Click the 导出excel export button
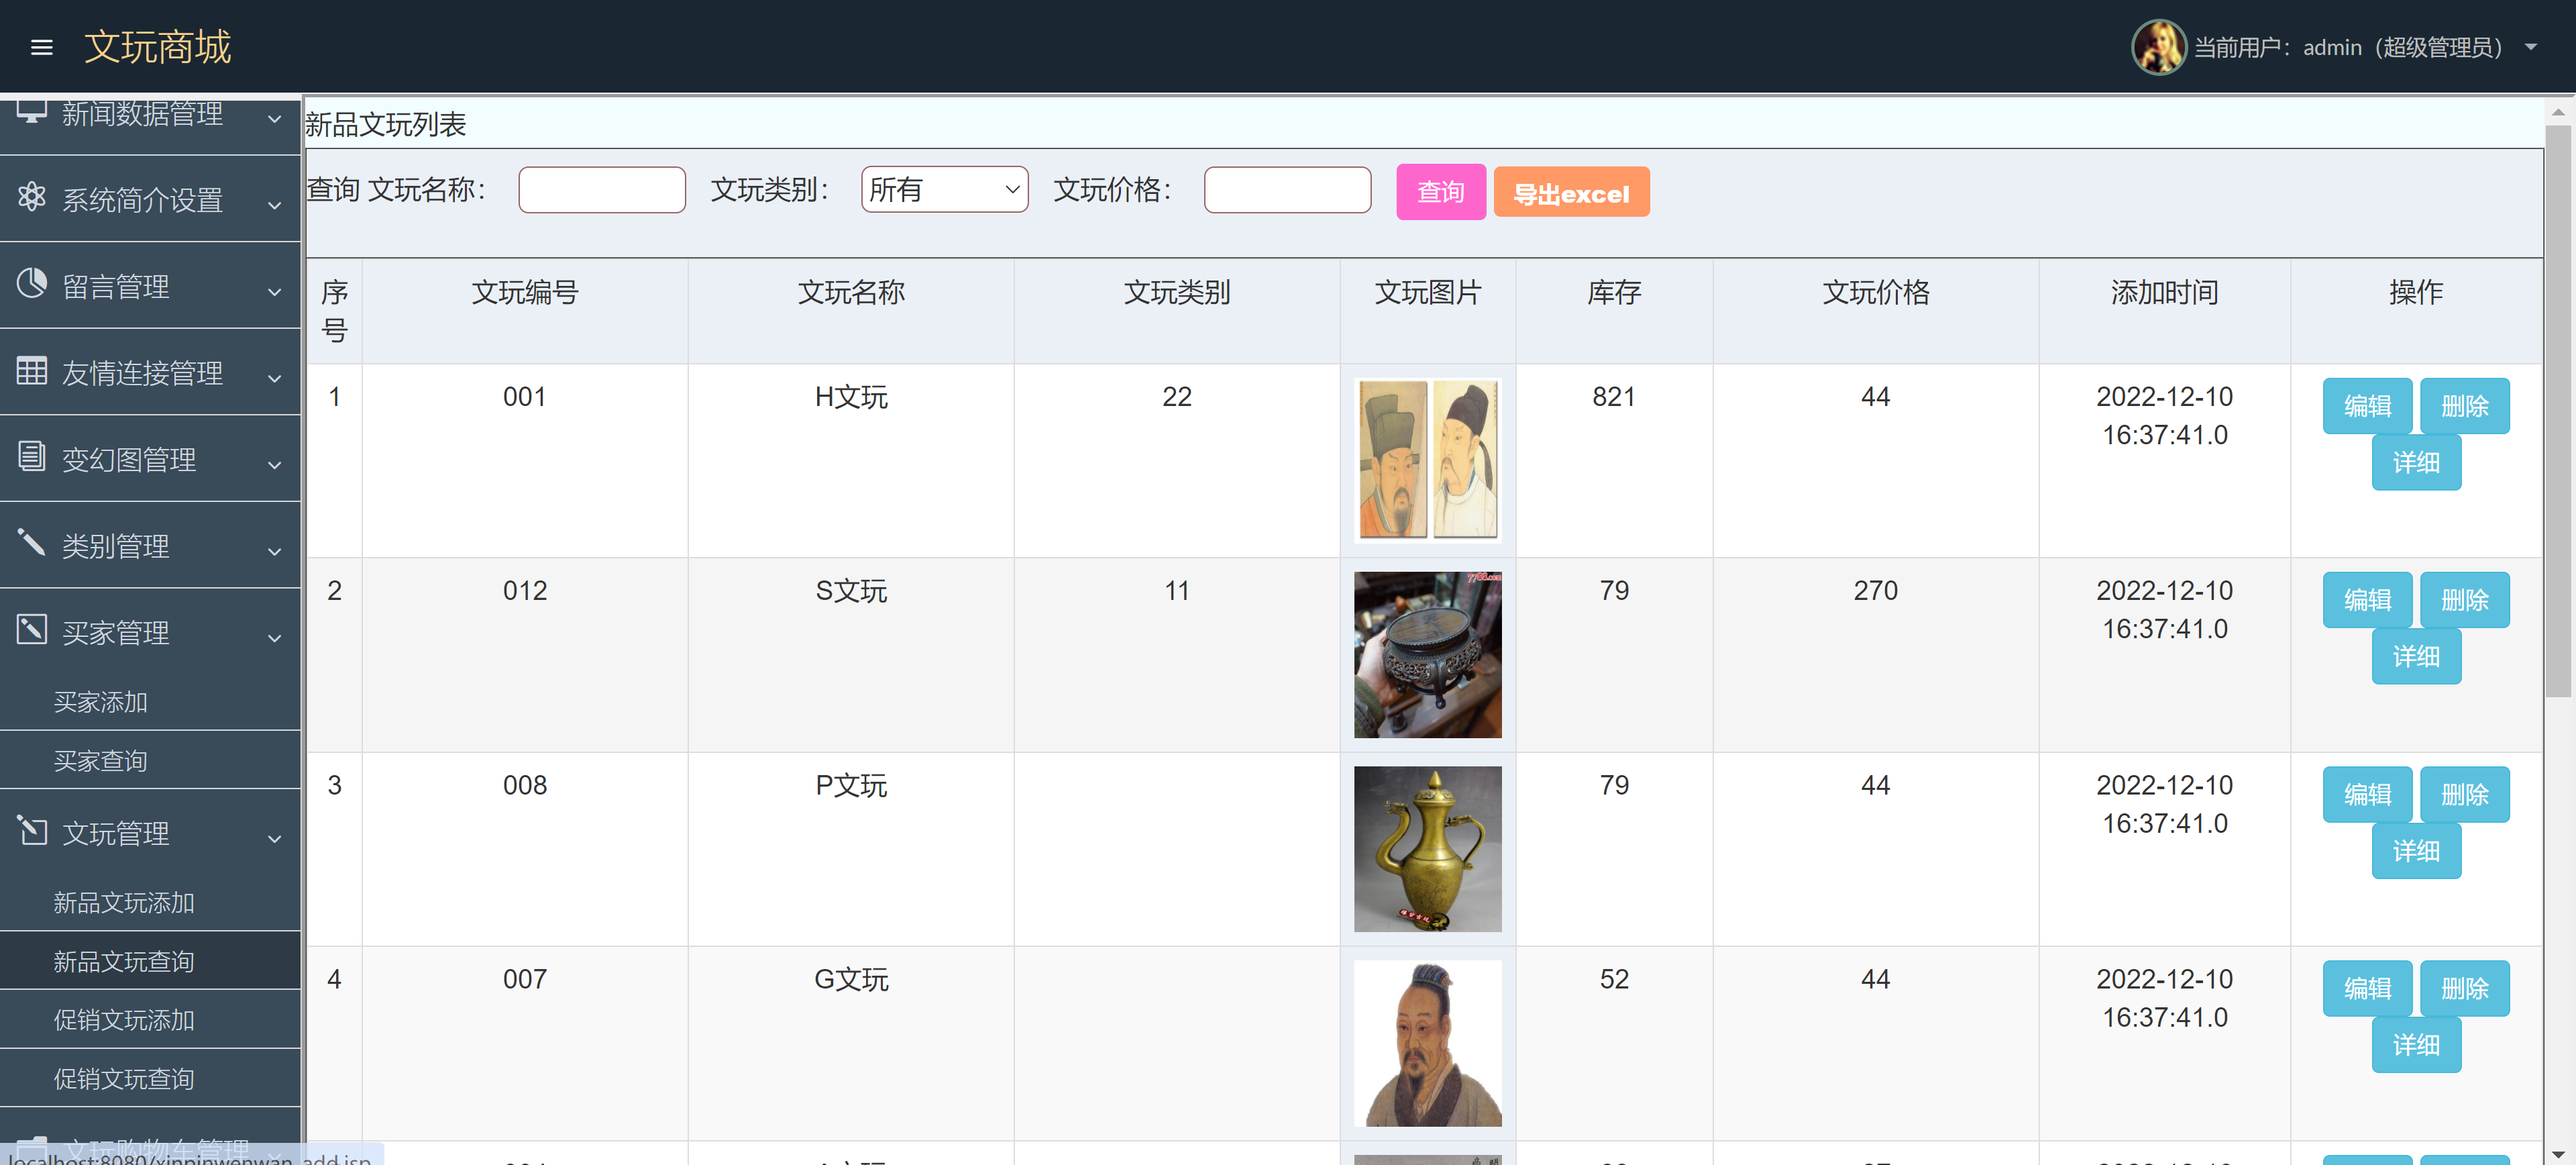The image size is (2576, 1165). point(1571,191)
